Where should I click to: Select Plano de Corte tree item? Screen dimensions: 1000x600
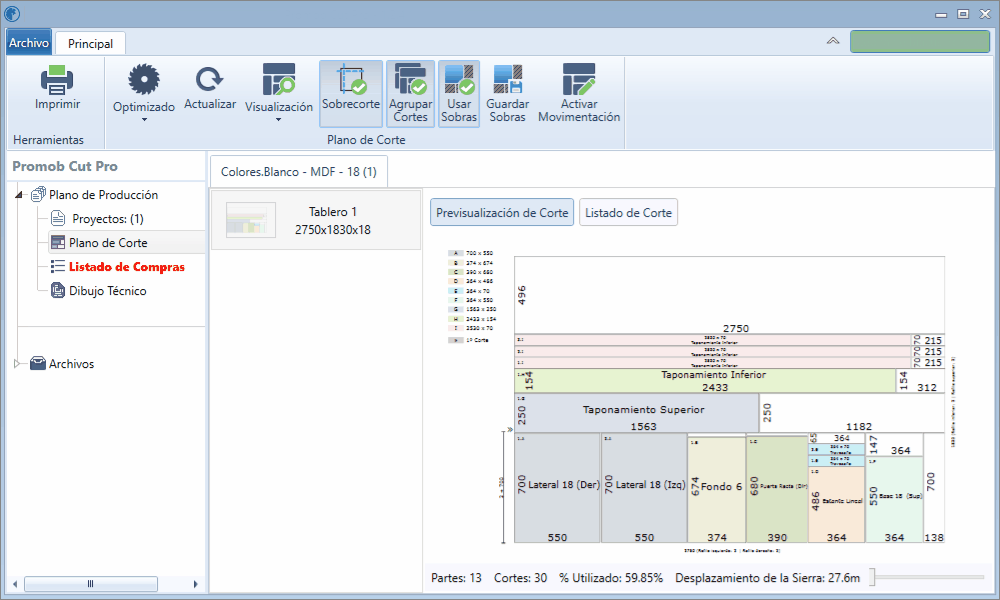pos(108,243)
